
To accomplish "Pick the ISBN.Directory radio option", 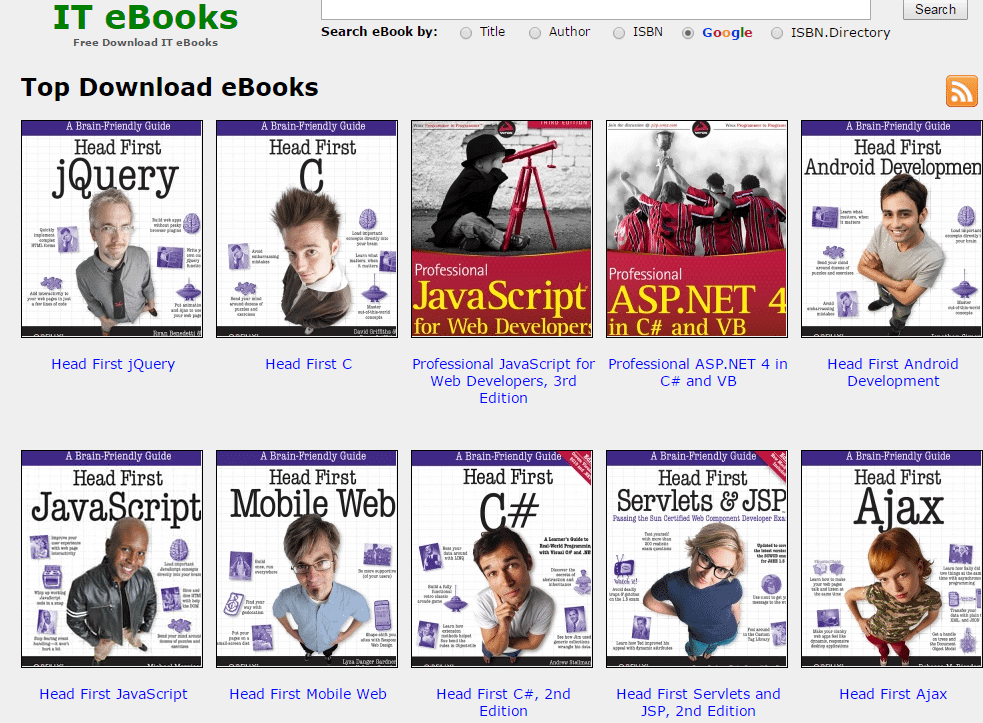I will [777, 33].
